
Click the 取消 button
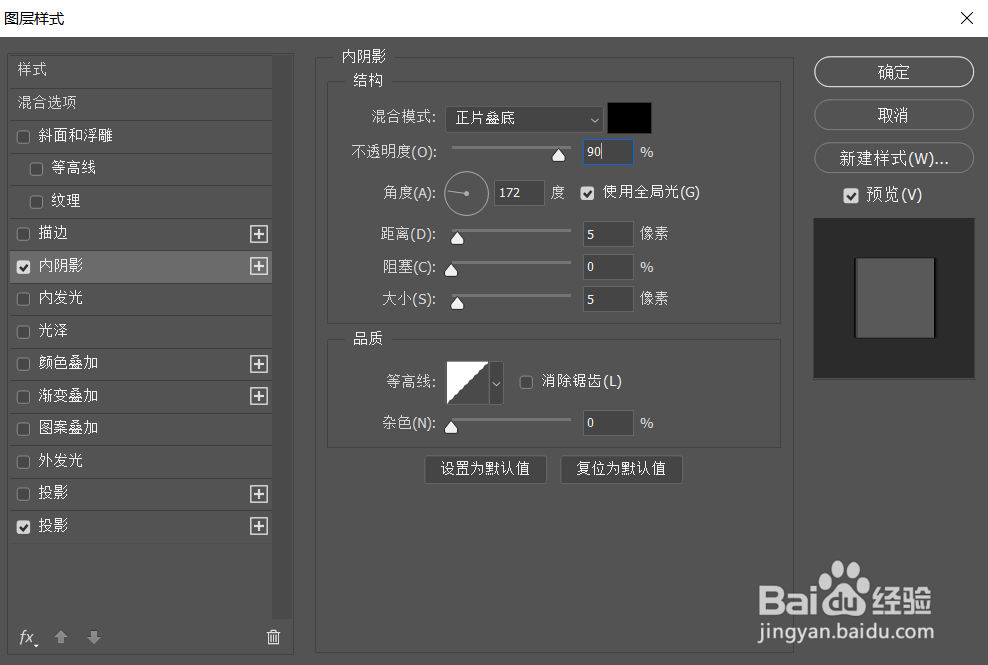pyautogui.click(x=893, y=115)
